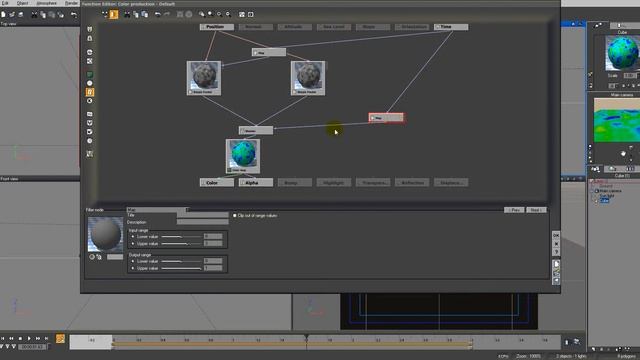
Task: Select the green color node icon in sidebar
Action: pos(90,75)
